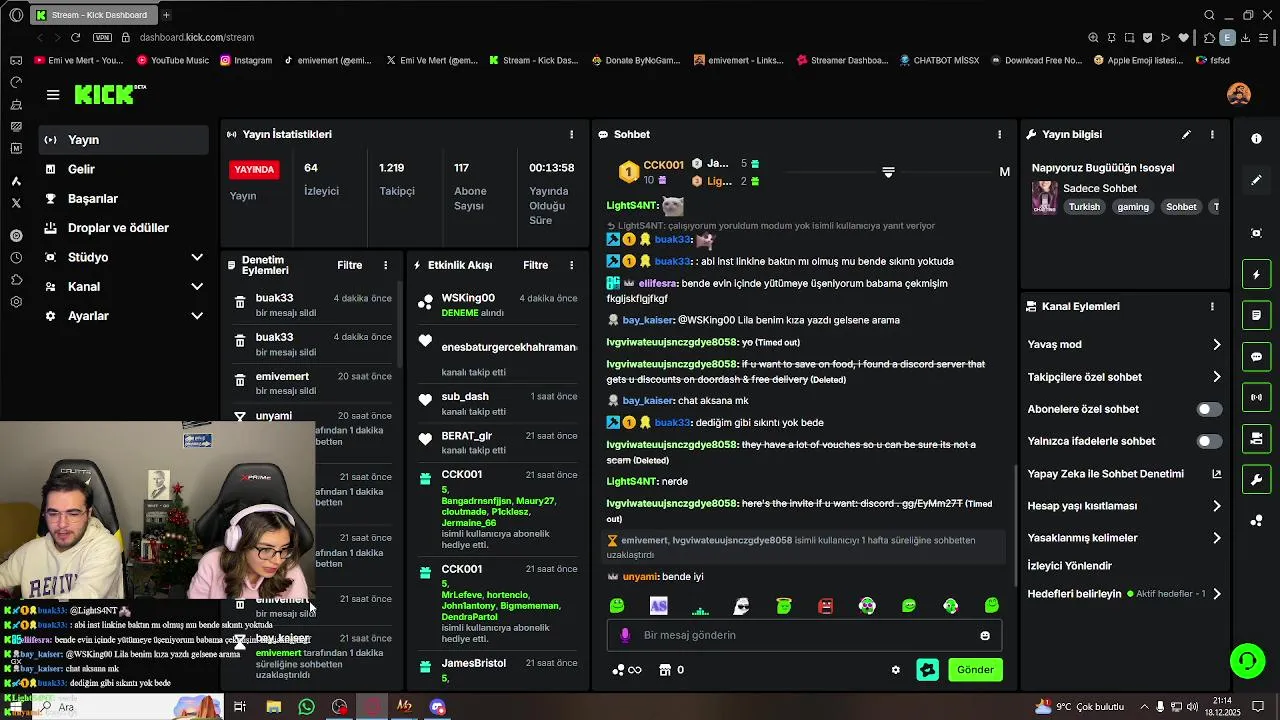Click the purple microphone in the message box
This screenshot has width=1280, height=720.
click(625, 635)
